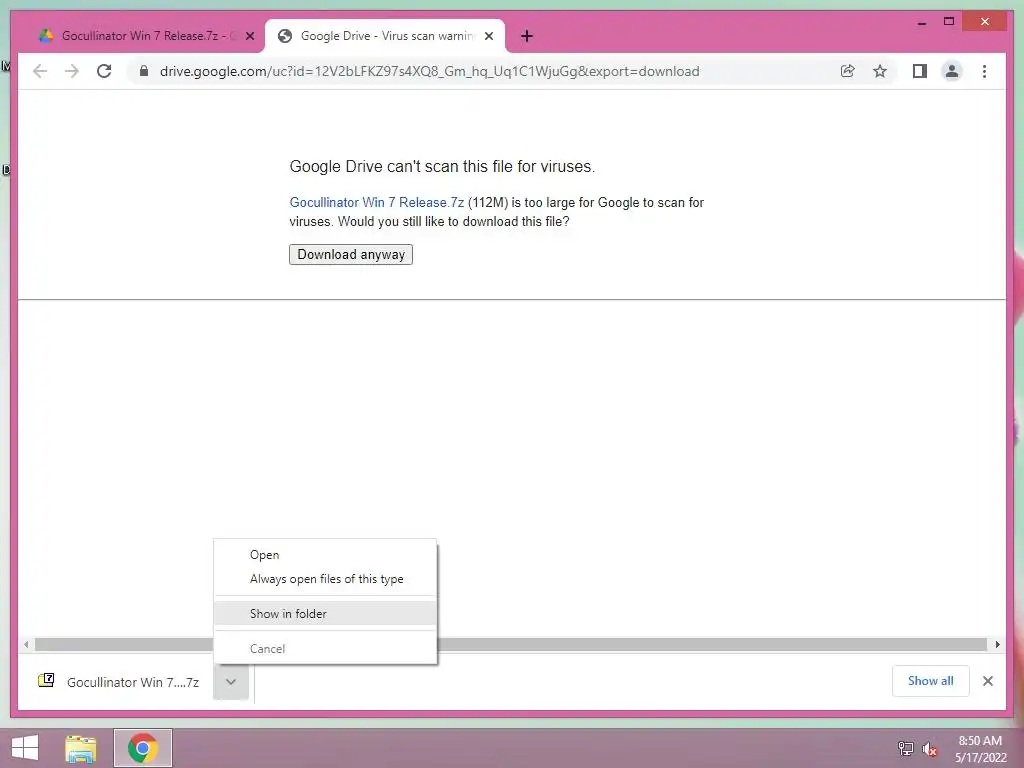Open a new browser tab

pos(527,36)
